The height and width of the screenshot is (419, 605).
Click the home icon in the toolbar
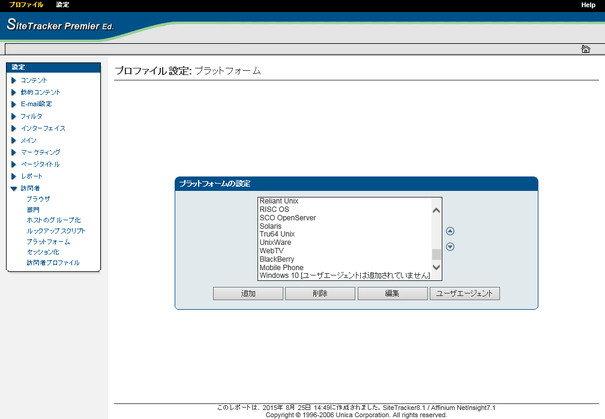click(585, 49)
